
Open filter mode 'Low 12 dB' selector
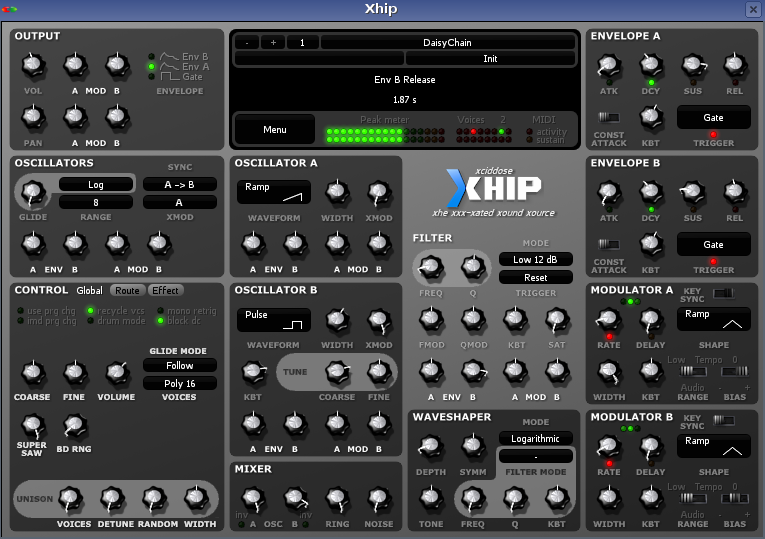coord(535,260)
